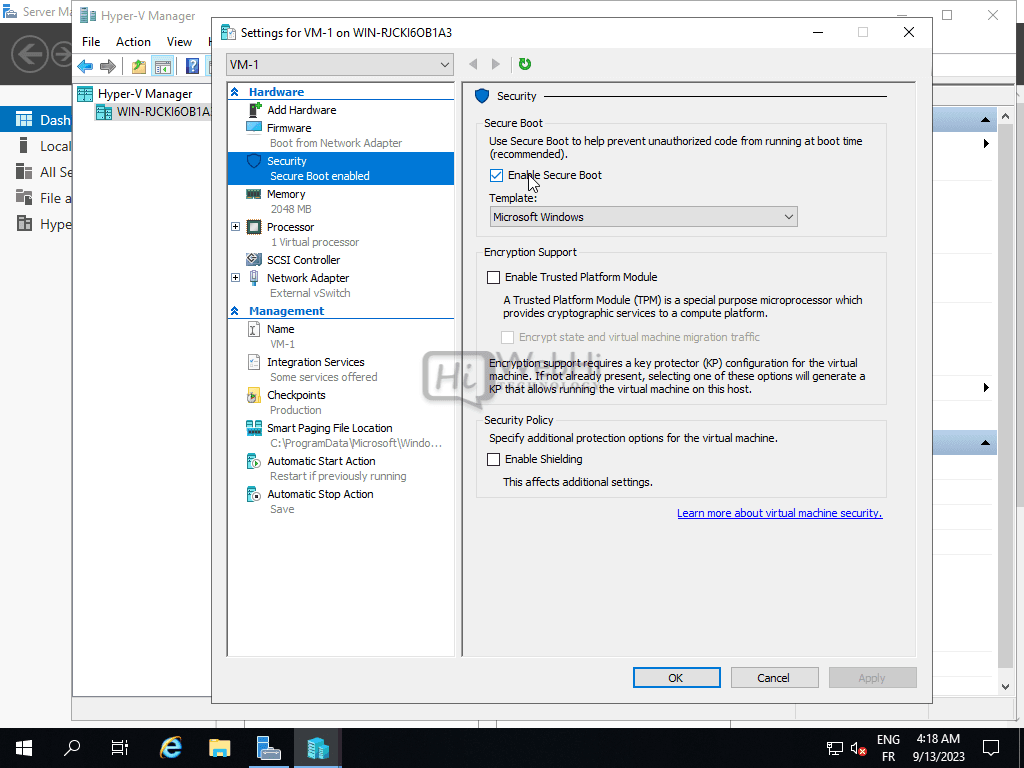Open the View menu in Hyper-V Manager
The height and width of the screenshot is (768, 1024).
point(179,42)
